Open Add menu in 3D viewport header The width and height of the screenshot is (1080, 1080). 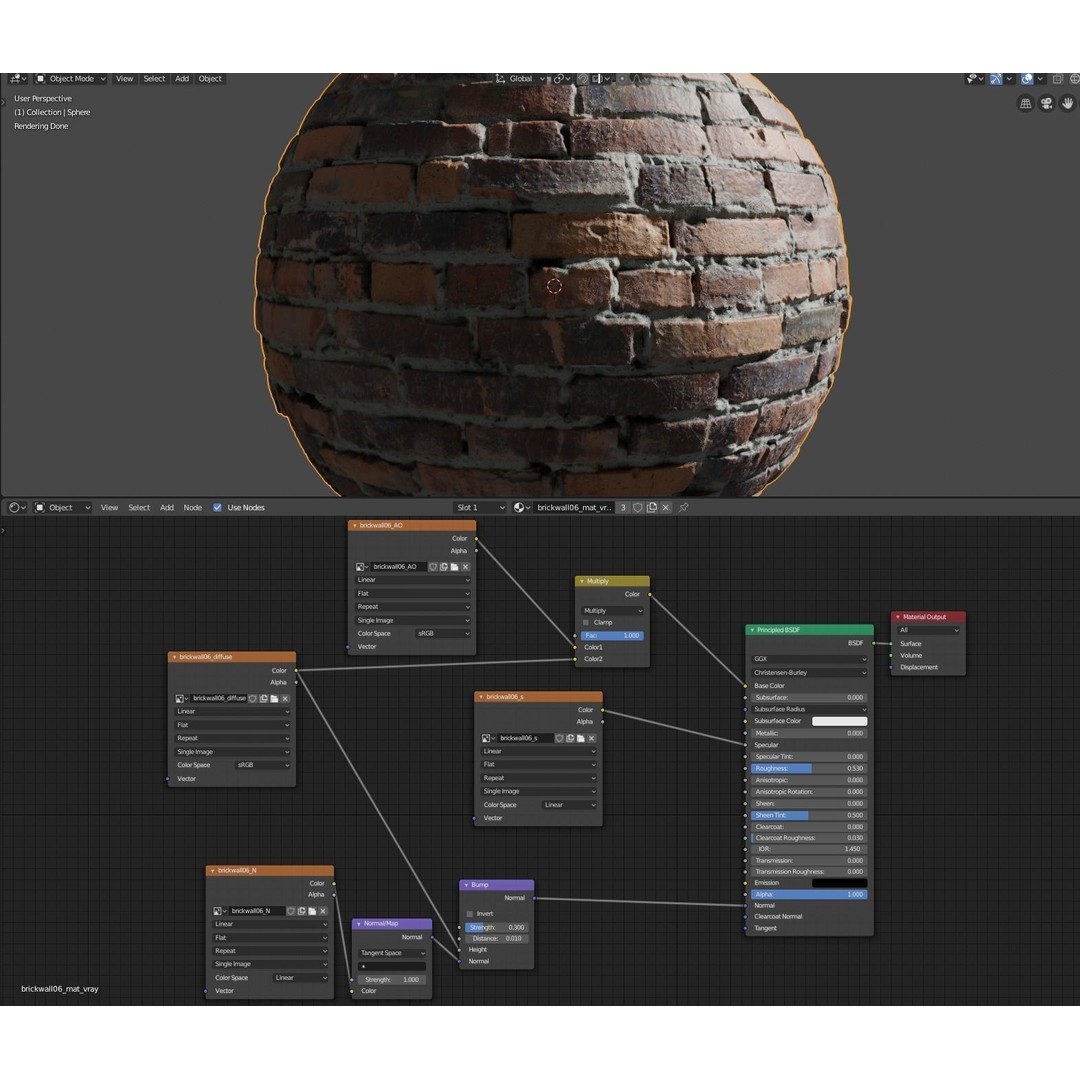coord(182,79)
